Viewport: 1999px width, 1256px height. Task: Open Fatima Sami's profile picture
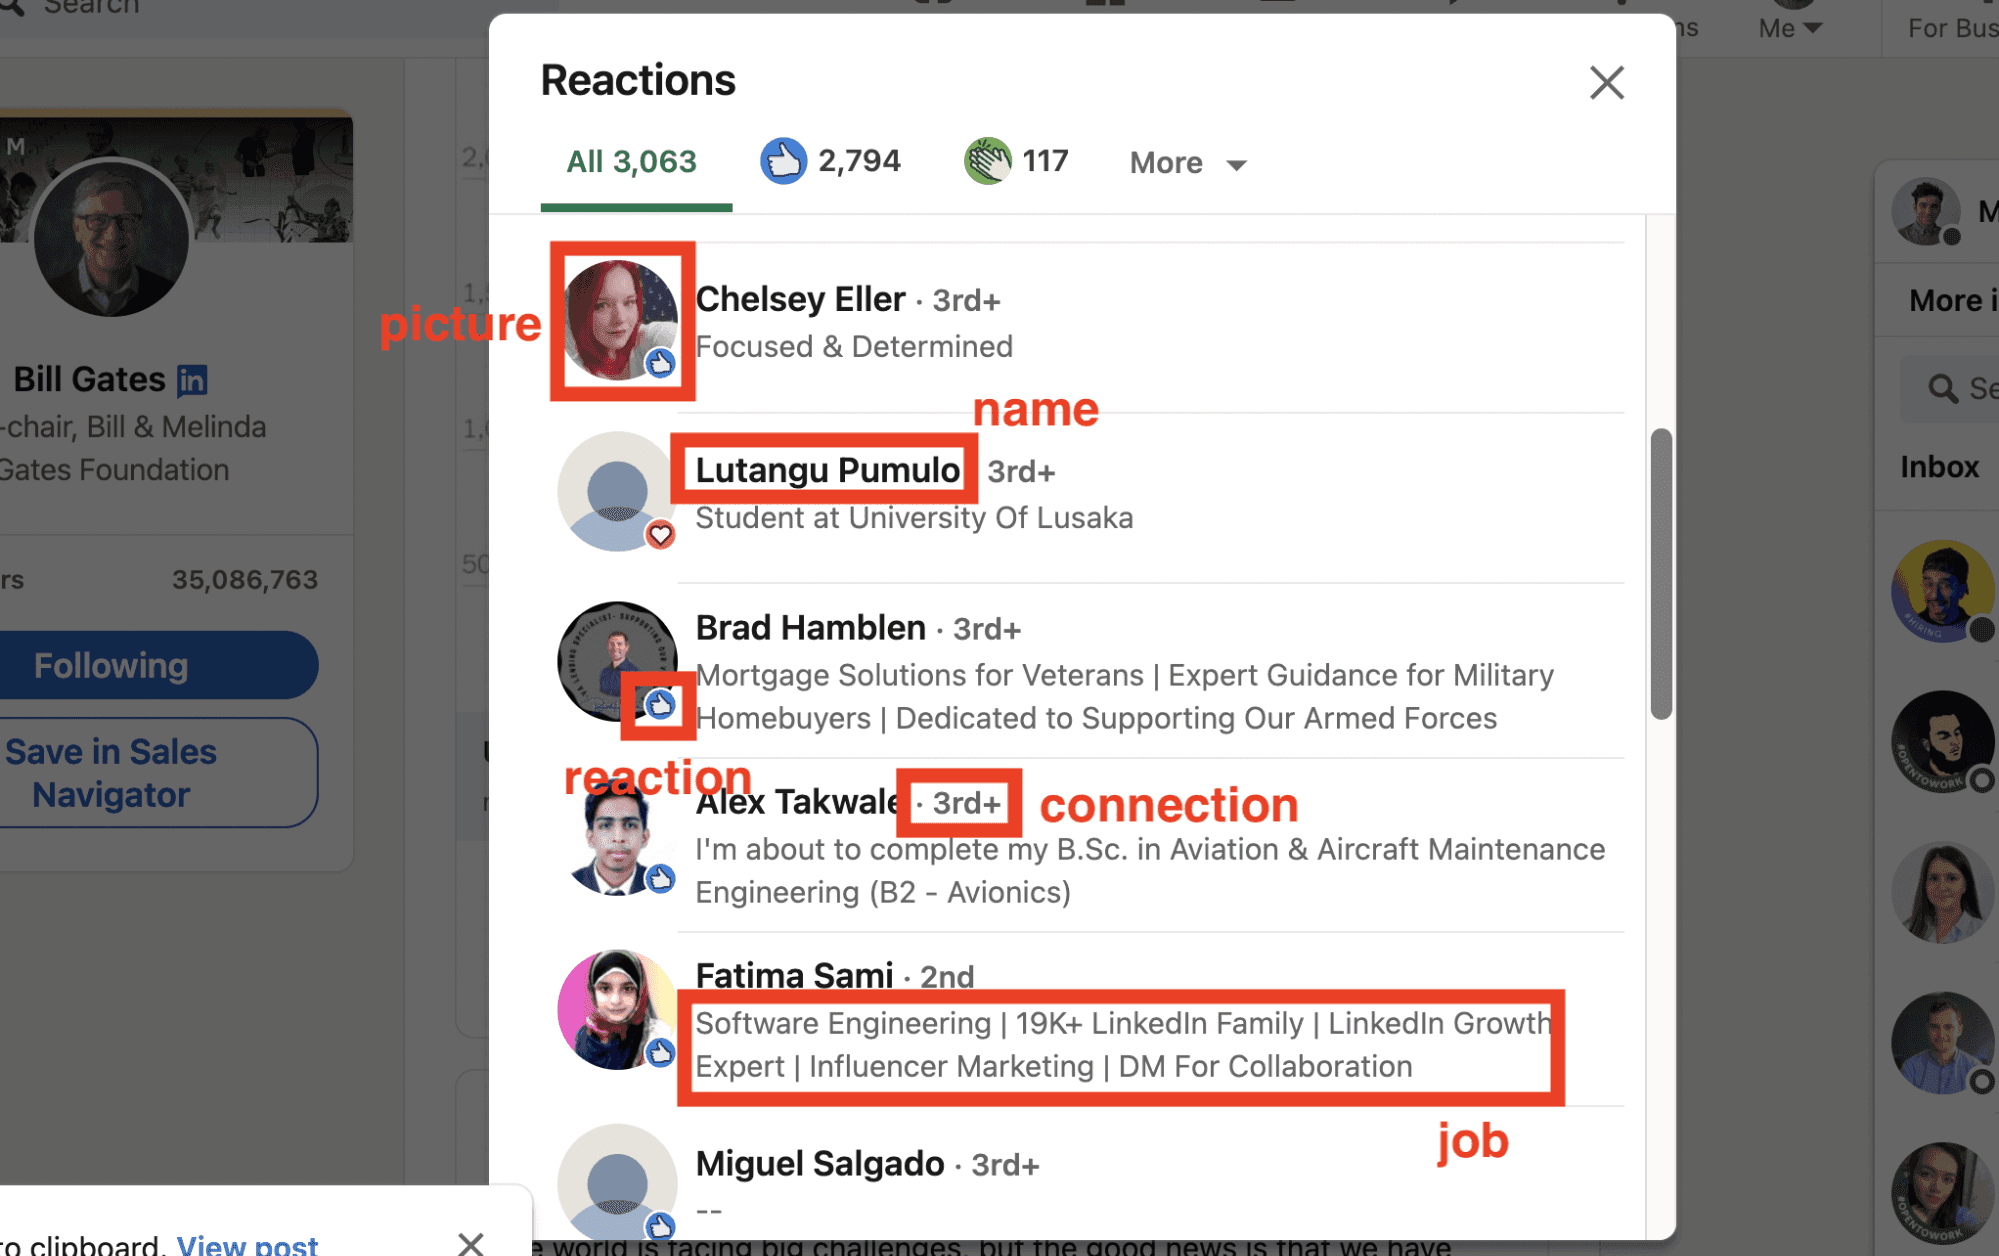tap(616, 1010)
